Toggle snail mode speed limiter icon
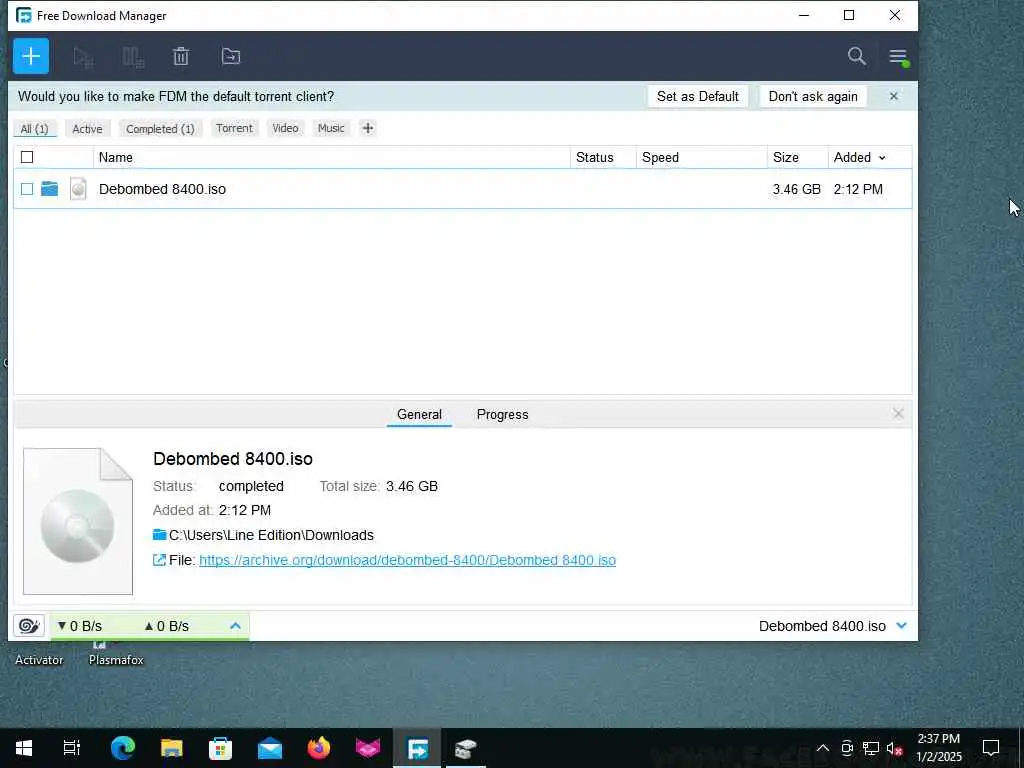The width and height of the screenshot is (1024, 768). pos(29,626)
